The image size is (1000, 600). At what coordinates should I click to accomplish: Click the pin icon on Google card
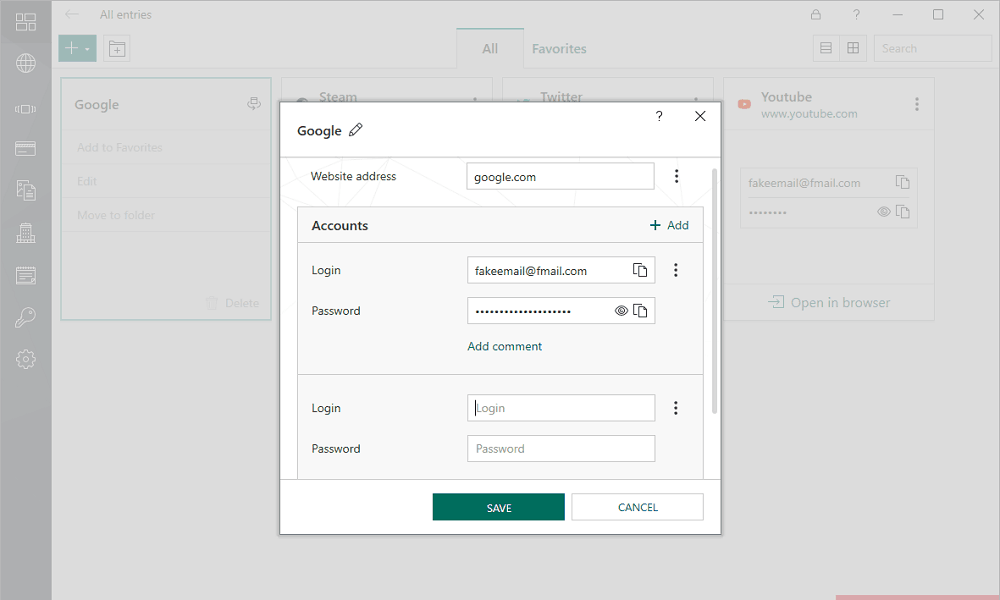254,103
